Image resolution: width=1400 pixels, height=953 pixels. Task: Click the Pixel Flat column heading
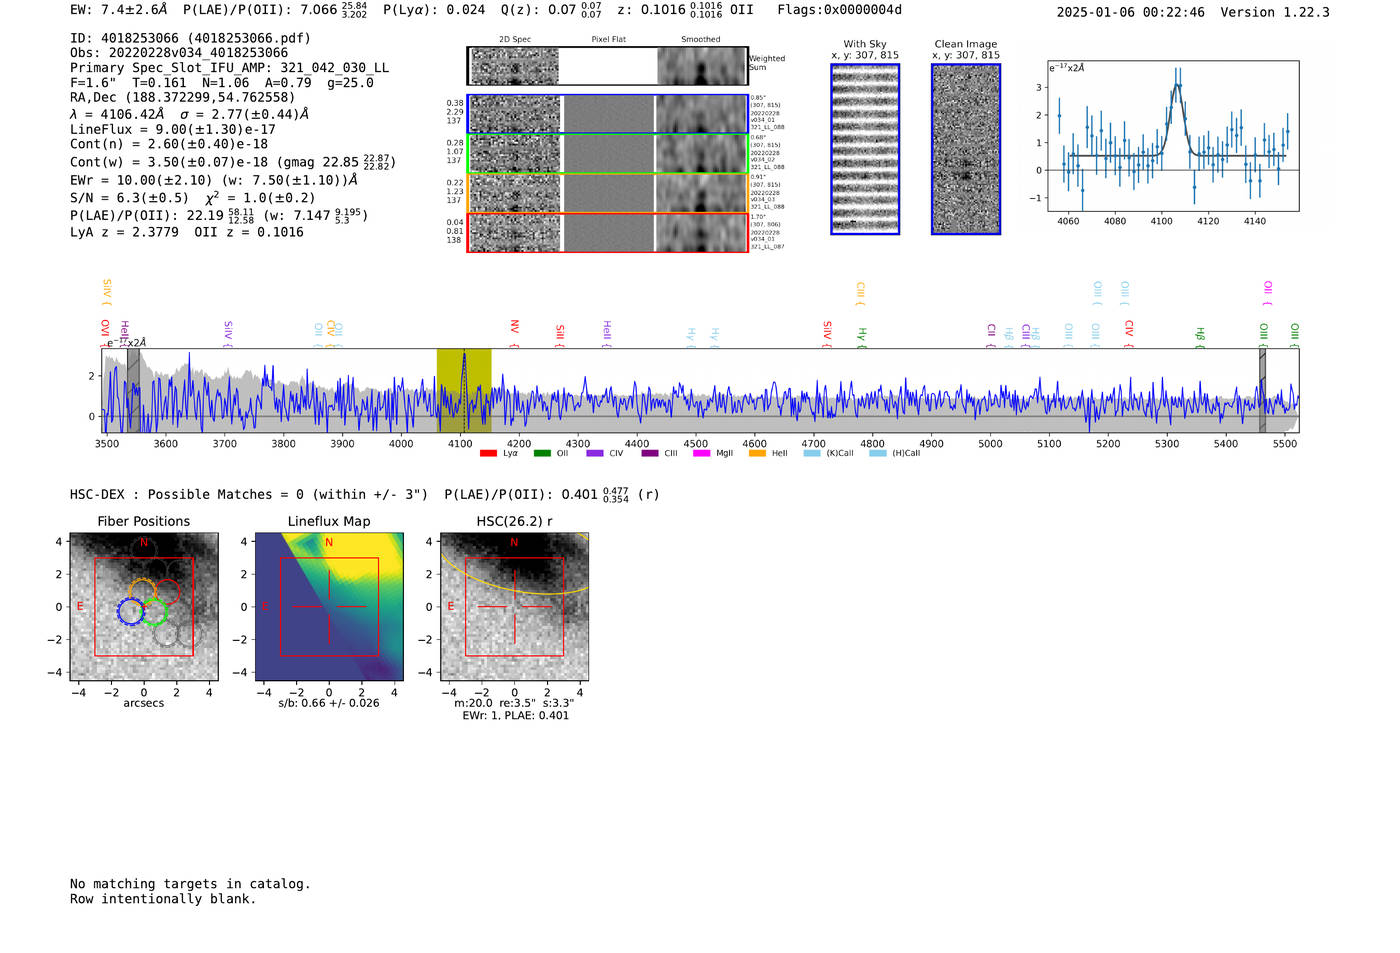tap(609, 40)
